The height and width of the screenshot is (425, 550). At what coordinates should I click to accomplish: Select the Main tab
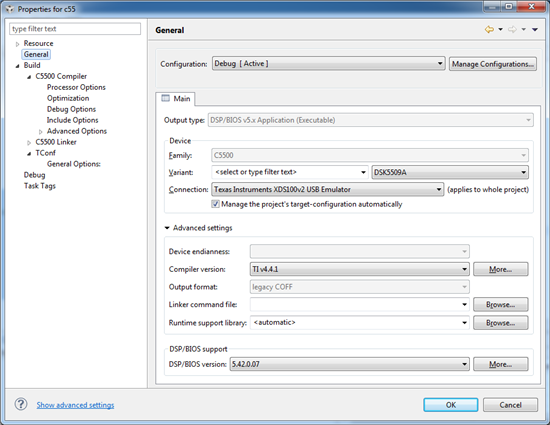click(x=176, y=99)
